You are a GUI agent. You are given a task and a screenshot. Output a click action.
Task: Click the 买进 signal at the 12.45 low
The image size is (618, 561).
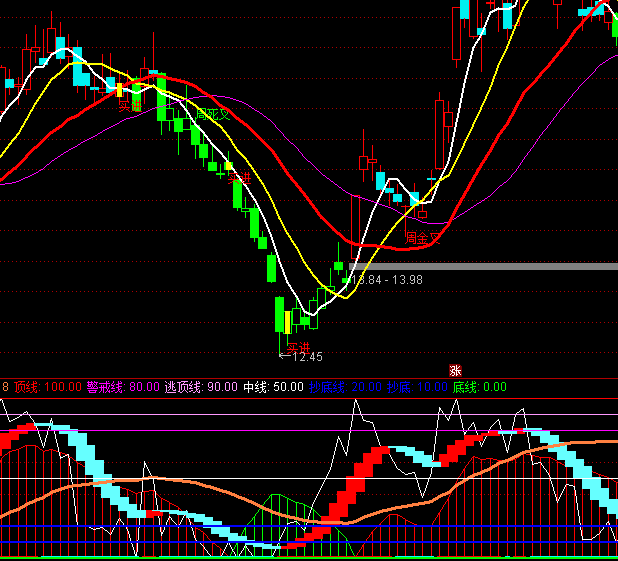pos(297,346)
